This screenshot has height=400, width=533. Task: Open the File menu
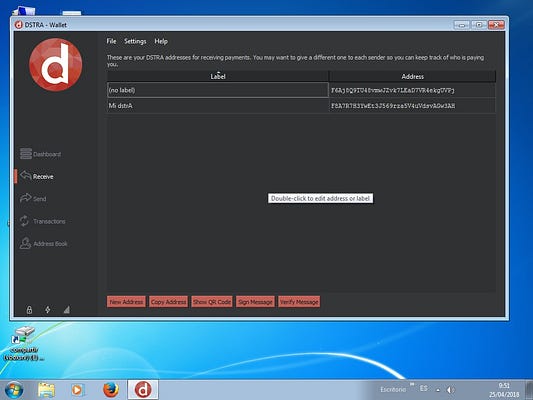[111, 41]
